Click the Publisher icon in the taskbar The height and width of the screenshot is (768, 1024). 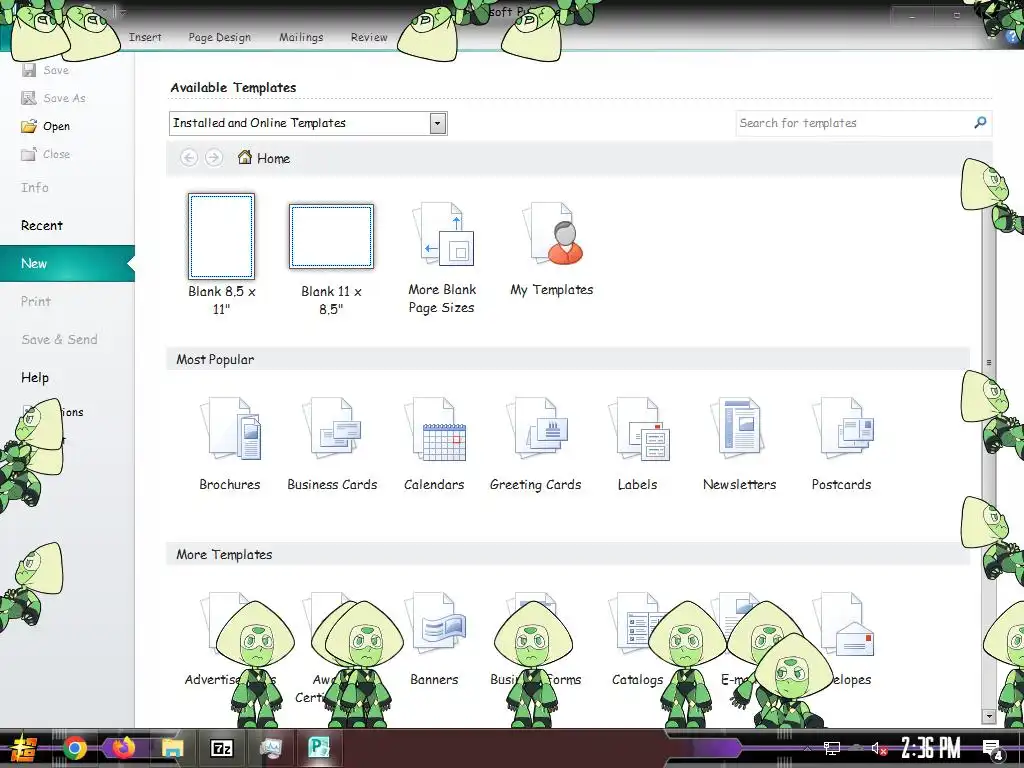319,748
